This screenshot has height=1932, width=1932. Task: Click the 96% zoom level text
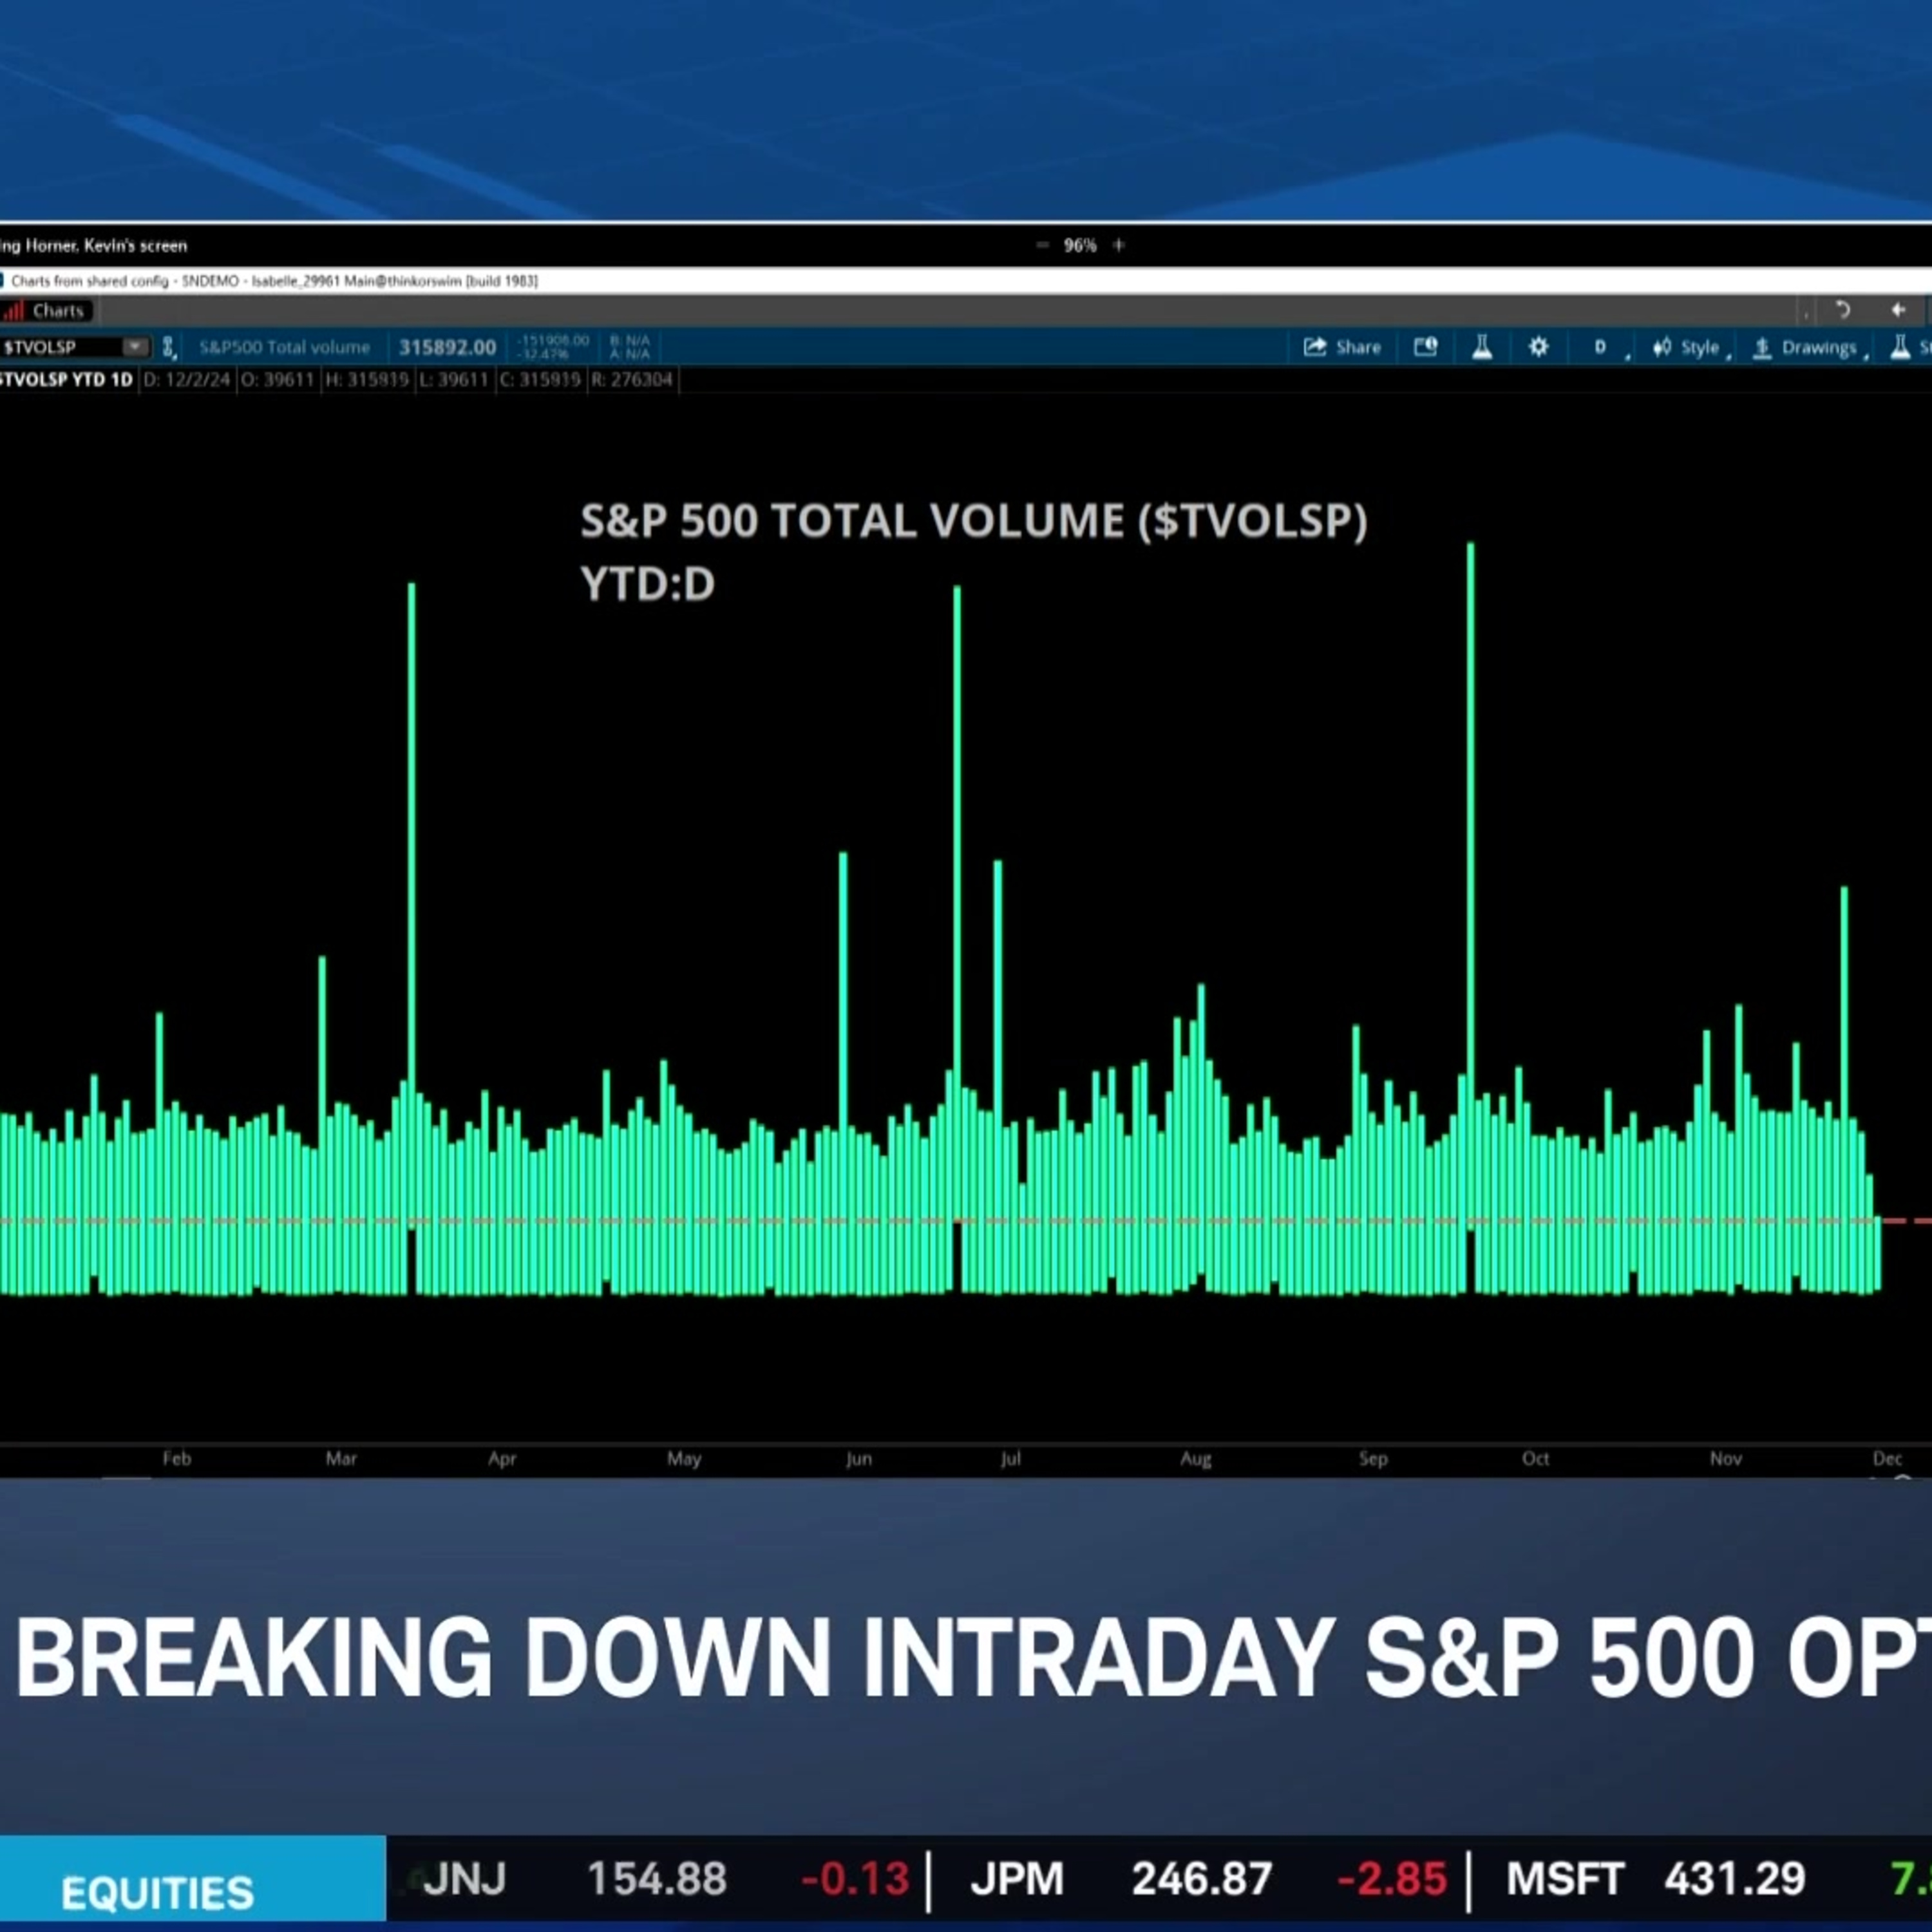(x=1080, y=245)
